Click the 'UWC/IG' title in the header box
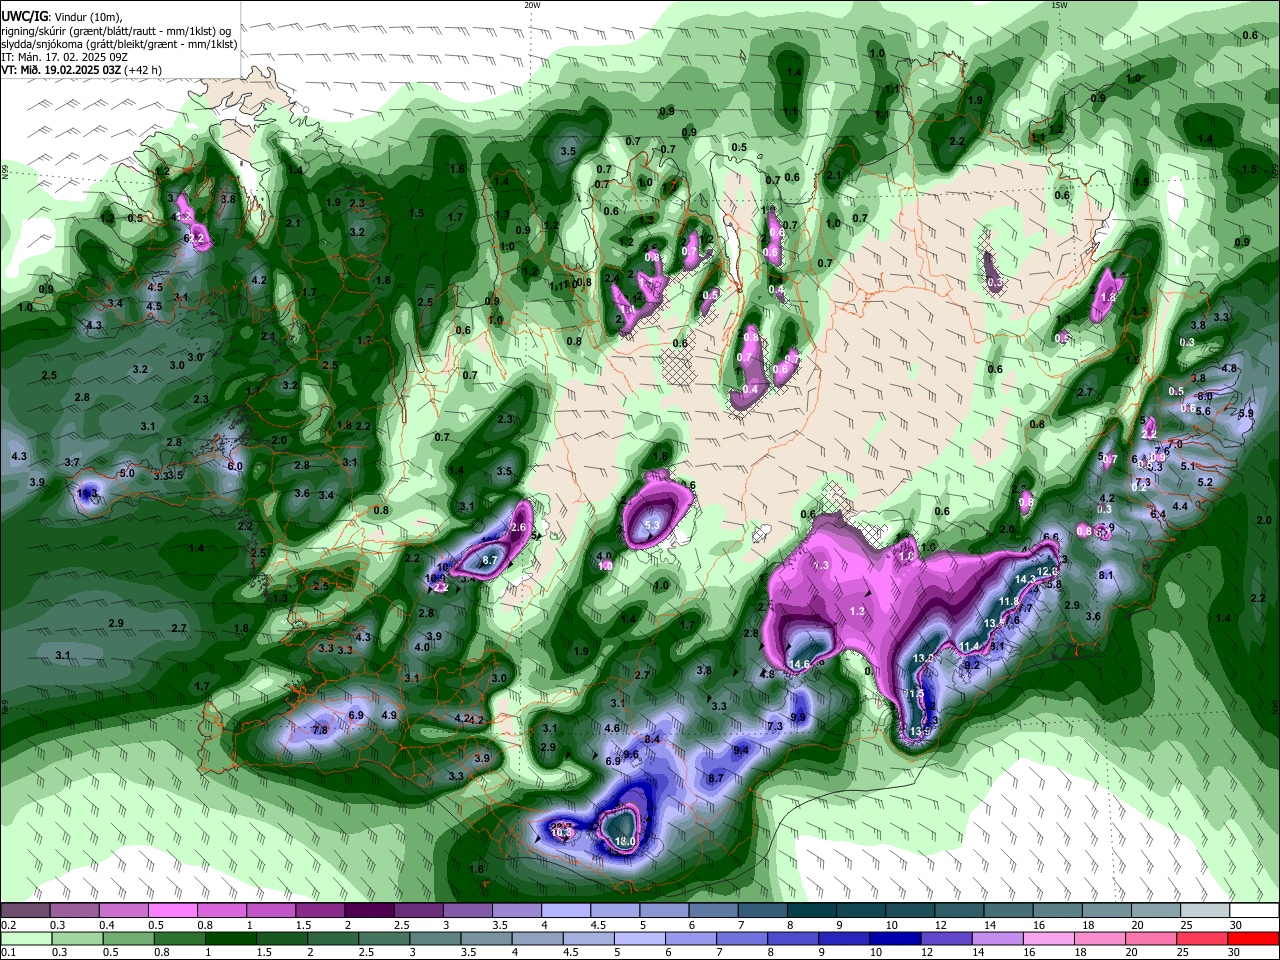The width and height of the screenshot is (1280, 960). coord(24,16)
